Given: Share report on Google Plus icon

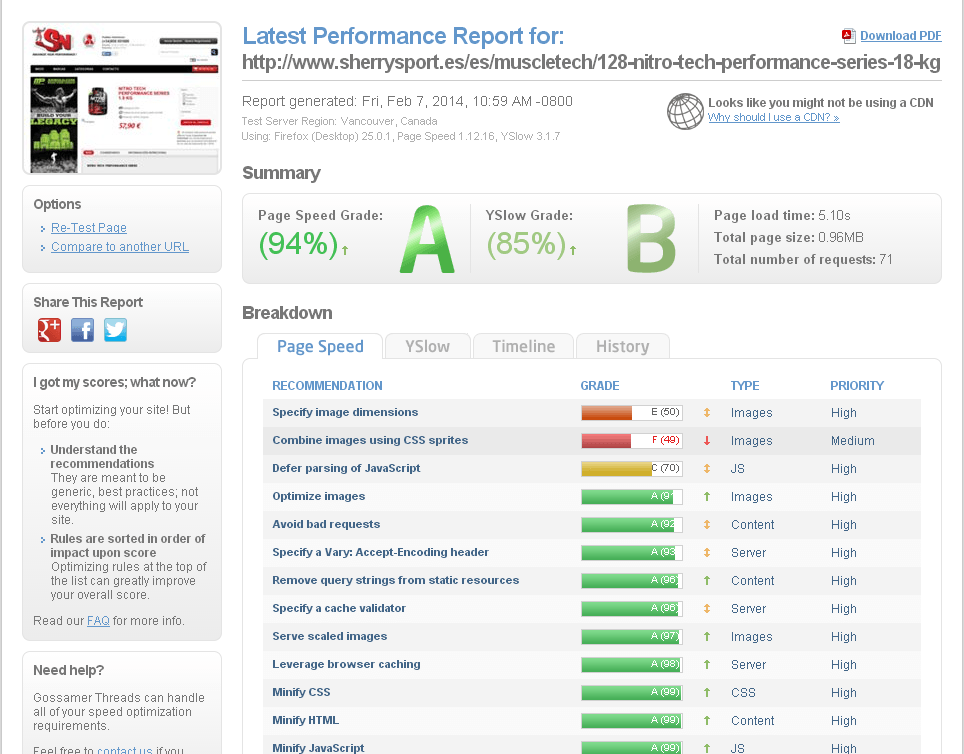Looking at the screenshot, I should pyautogui.click(x=49, y=330).
